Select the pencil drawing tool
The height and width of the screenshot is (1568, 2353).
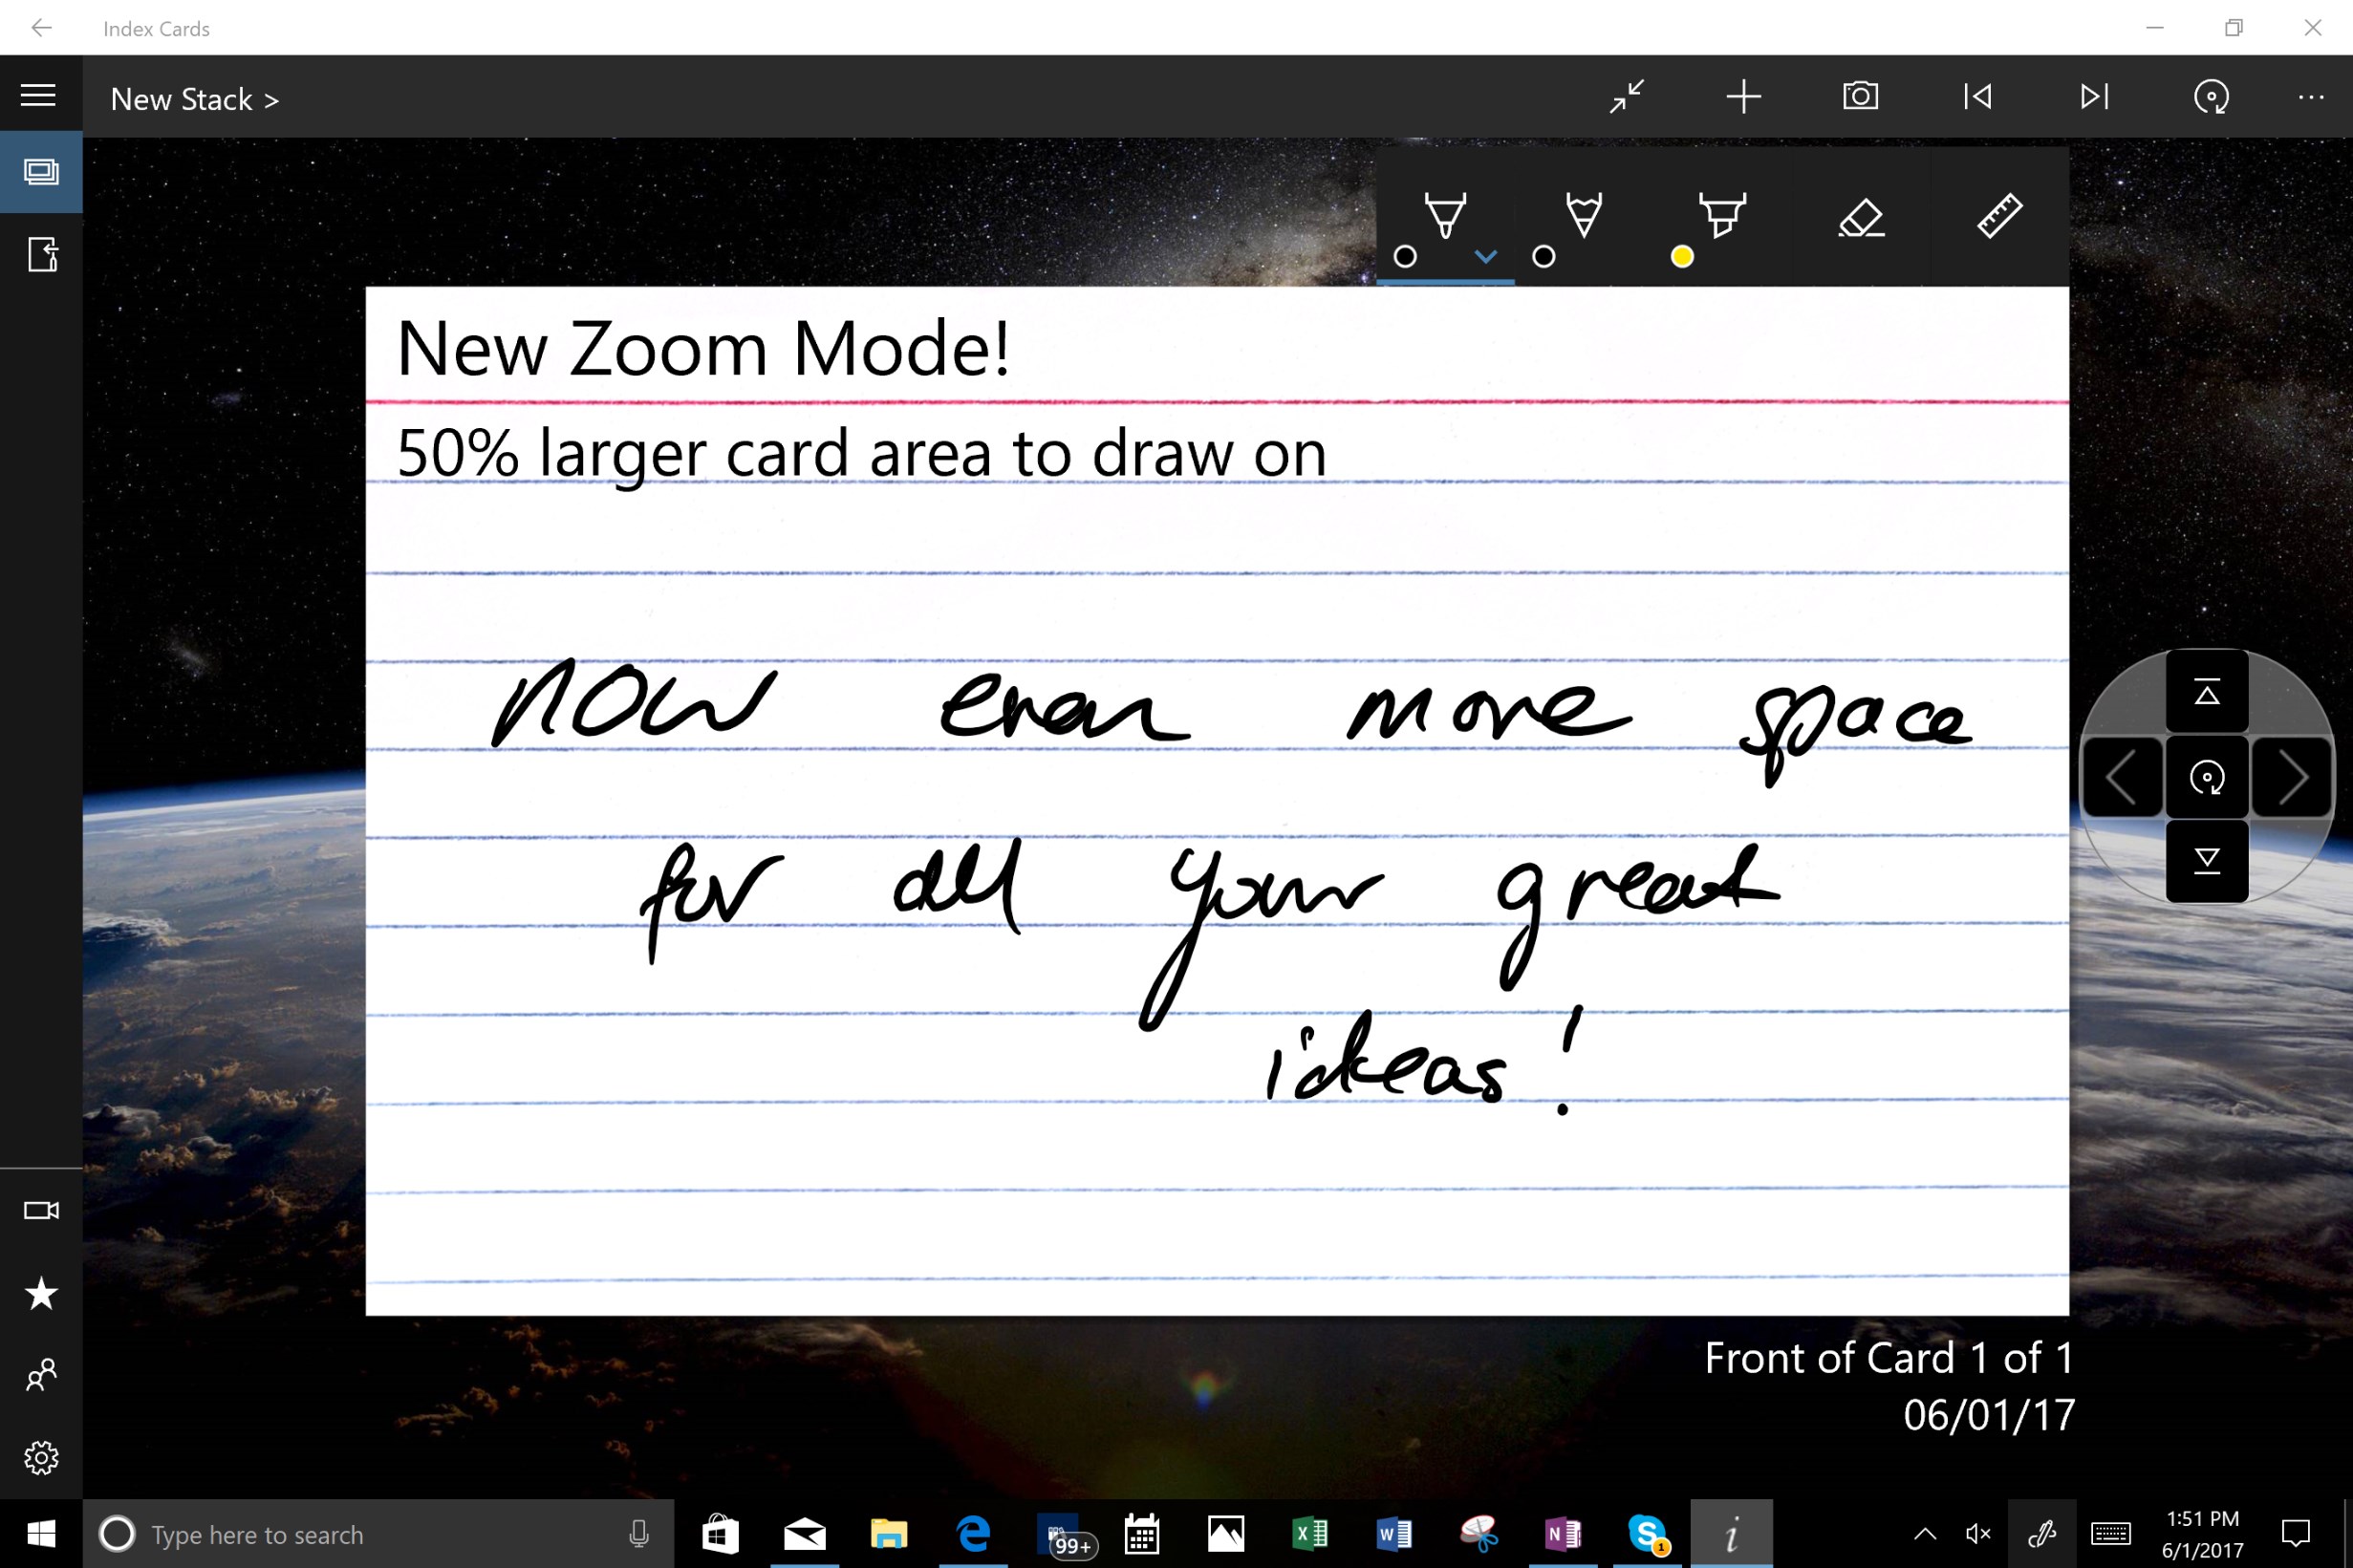(x=1583, y=215)
